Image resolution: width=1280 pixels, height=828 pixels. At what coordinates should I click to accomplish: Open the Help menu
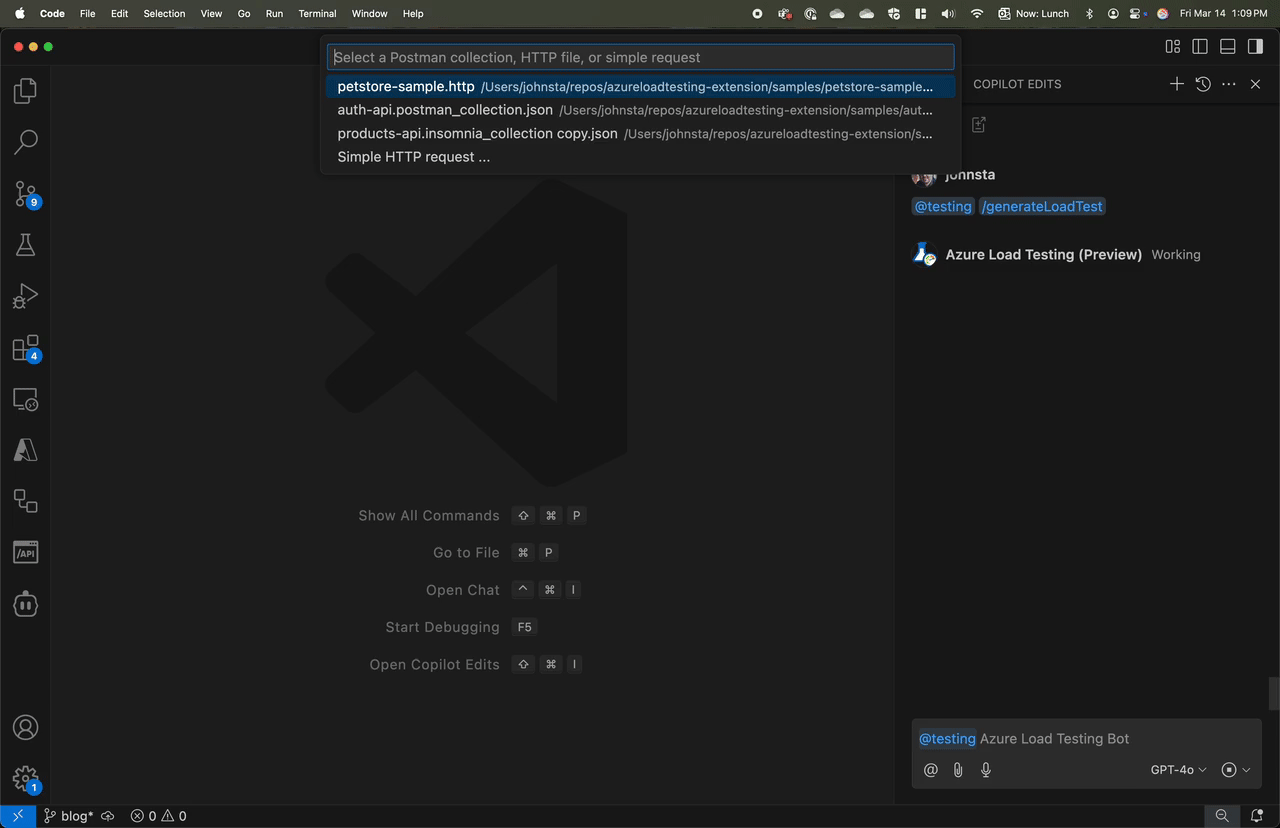pyautogui.click(x=413, y=14)
